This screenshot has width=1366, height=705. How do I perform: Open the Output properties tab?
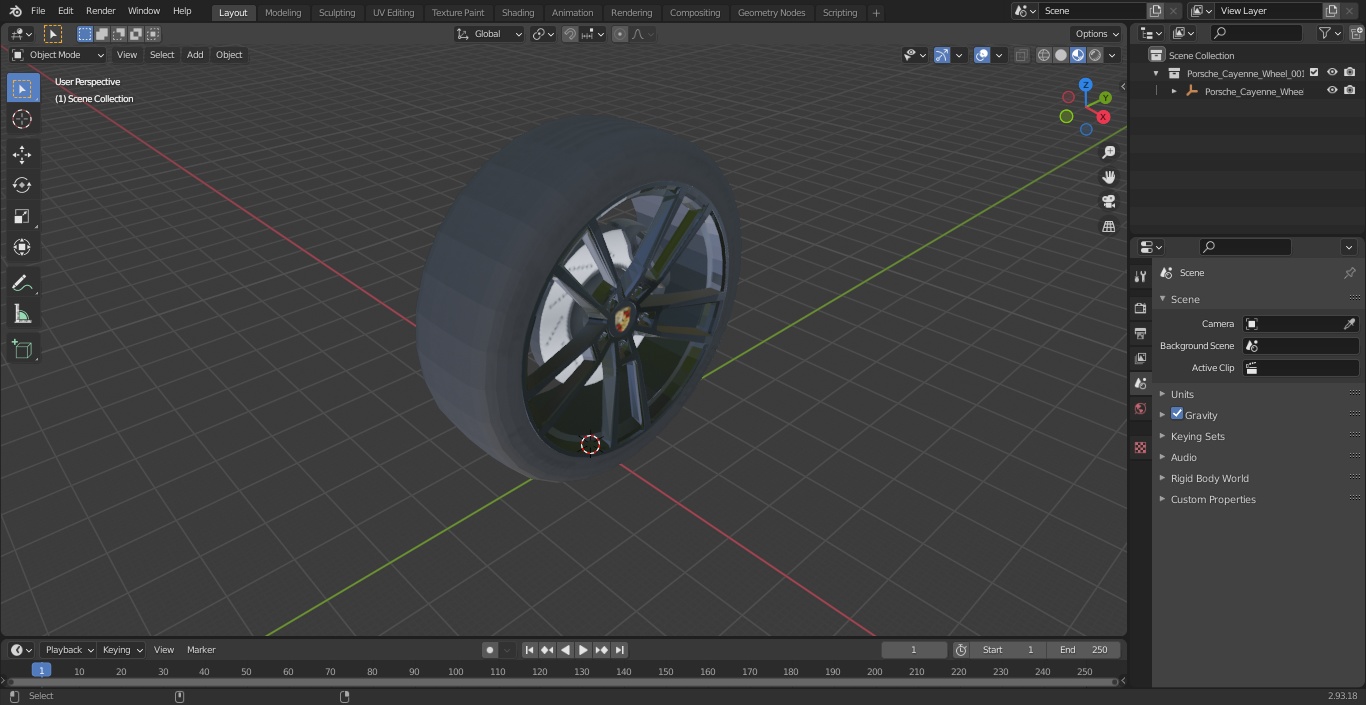(x=1140, y=333)
